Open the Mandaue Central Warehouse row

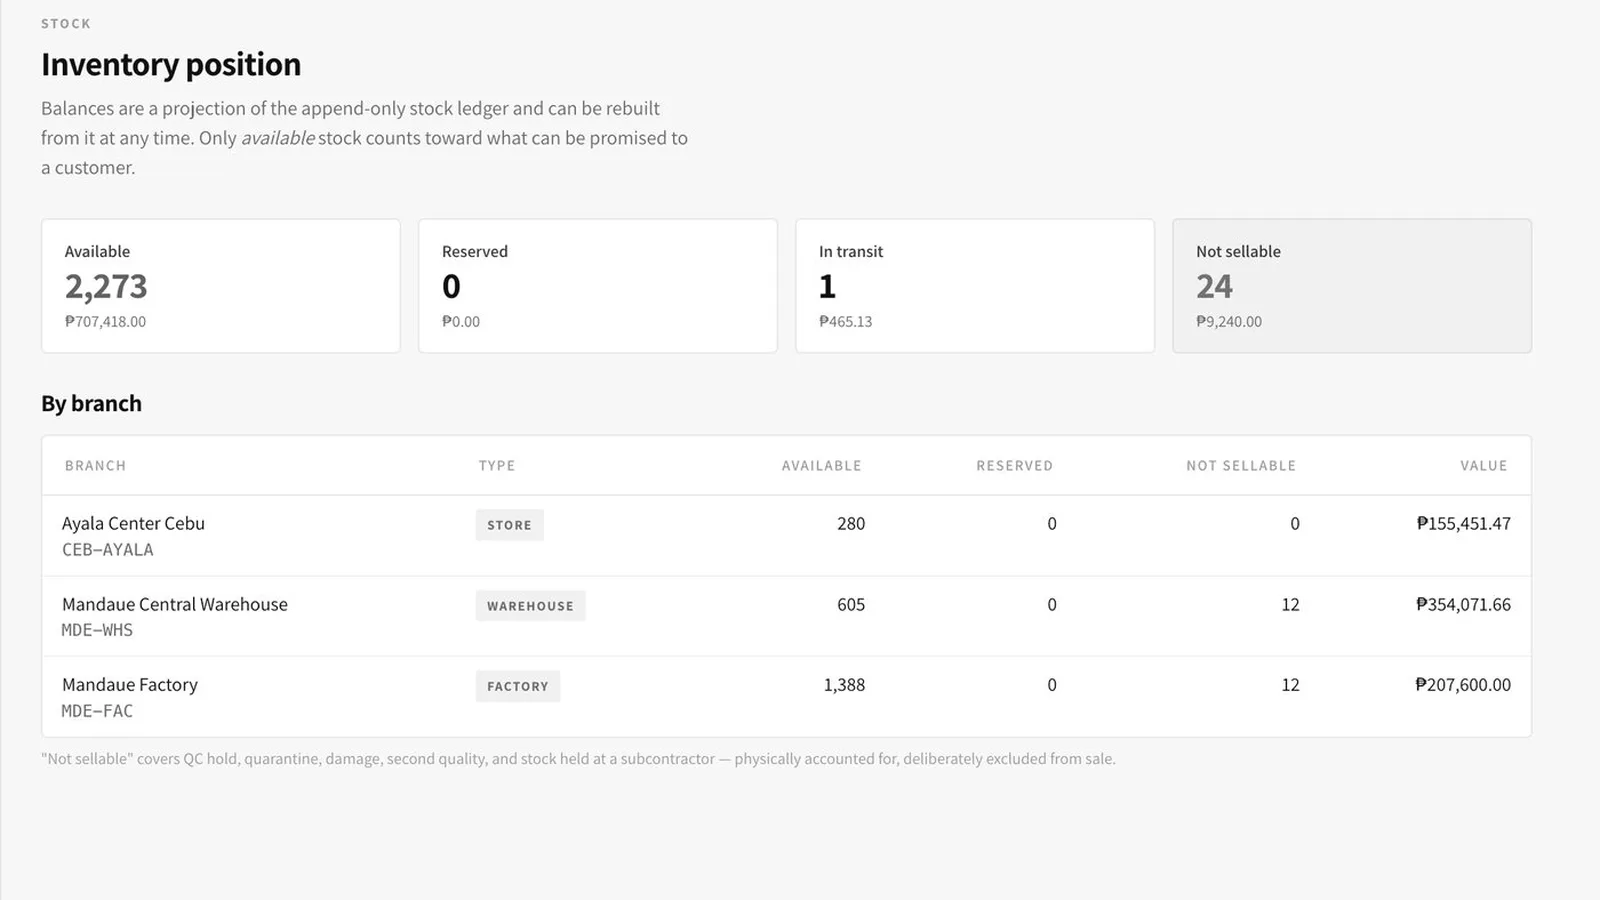pos(786,616)
